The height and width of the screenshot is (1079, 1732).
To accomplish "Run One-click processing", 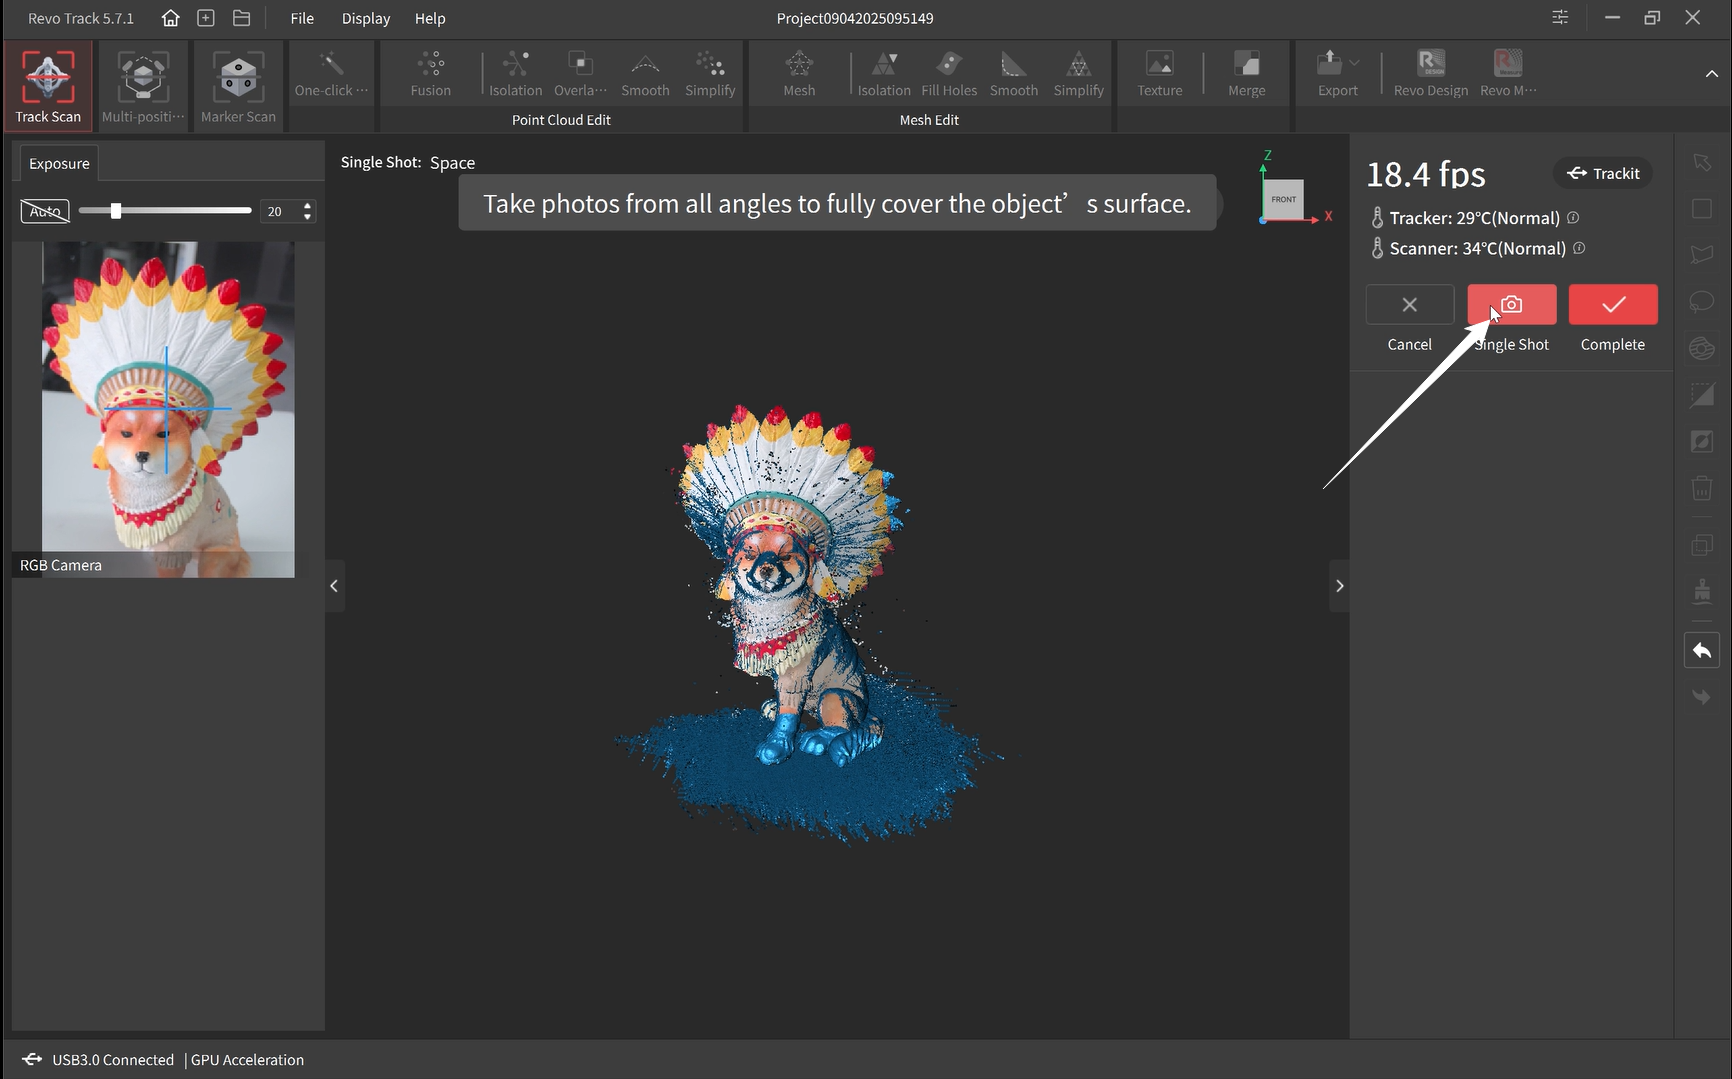I will tap(331, 75).
